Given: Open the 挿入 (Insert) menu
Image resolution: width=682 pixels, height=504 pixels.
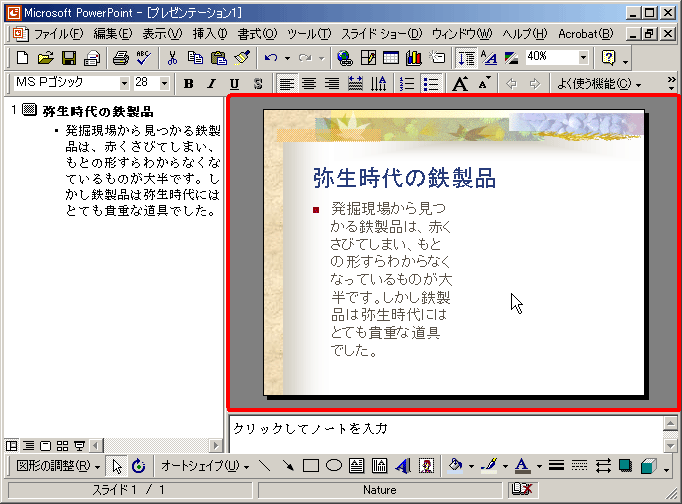Looking at the screenshot, I should click(210, 34).
